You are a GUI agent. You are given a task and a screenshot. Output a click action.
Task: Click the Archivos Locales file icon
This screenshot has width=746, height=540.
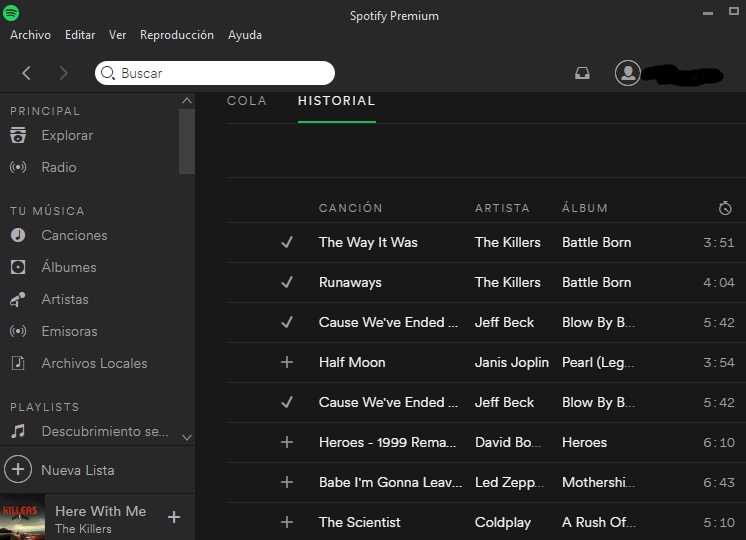(18, 363)
